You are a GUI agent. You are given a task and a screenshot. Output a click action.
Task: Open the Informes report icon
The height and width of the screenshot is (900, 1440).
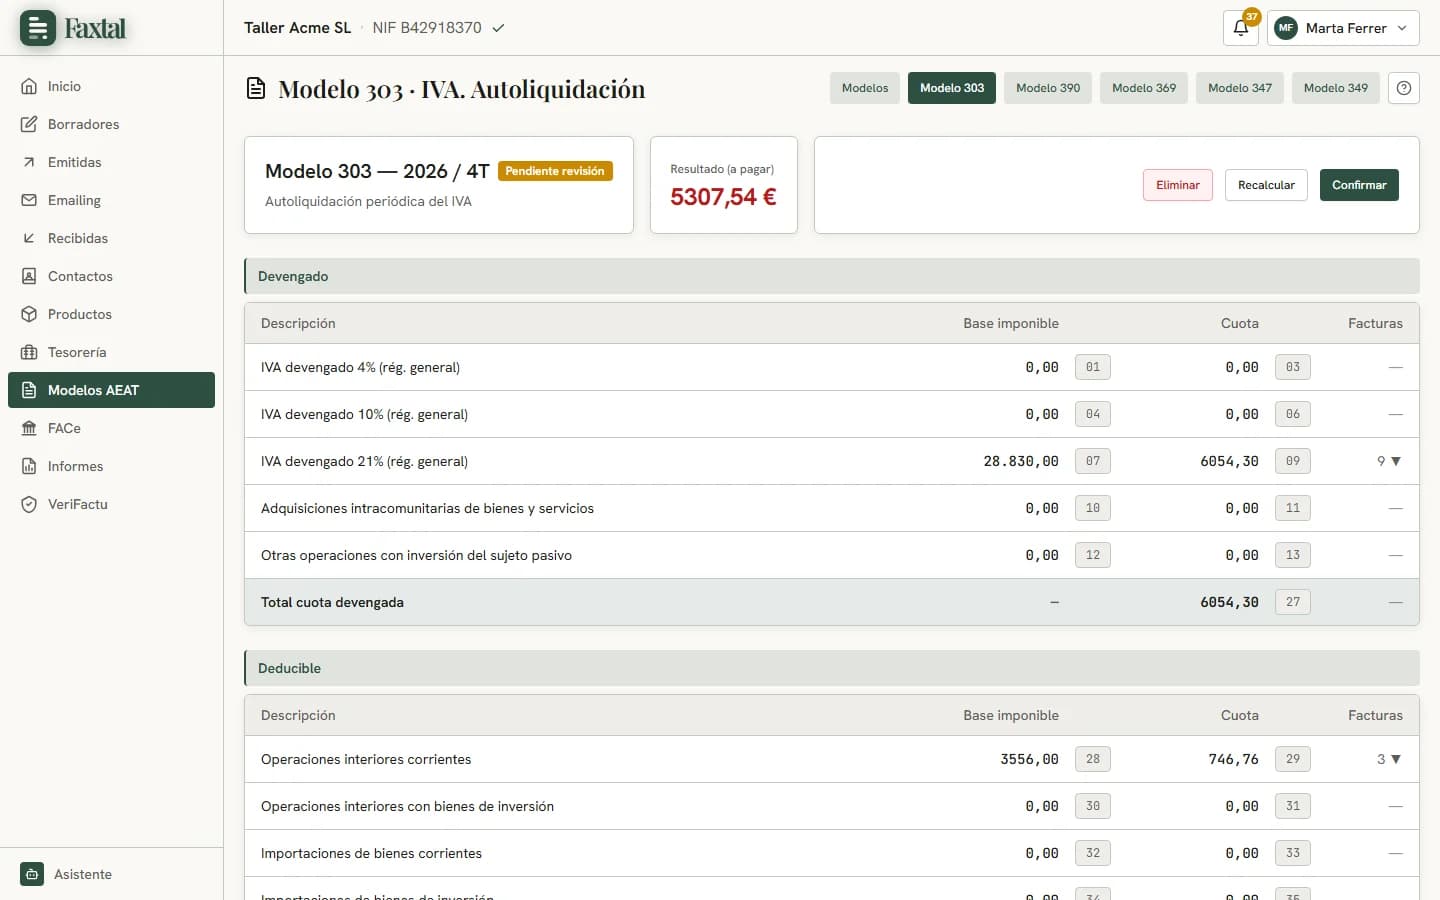point(29,466)
